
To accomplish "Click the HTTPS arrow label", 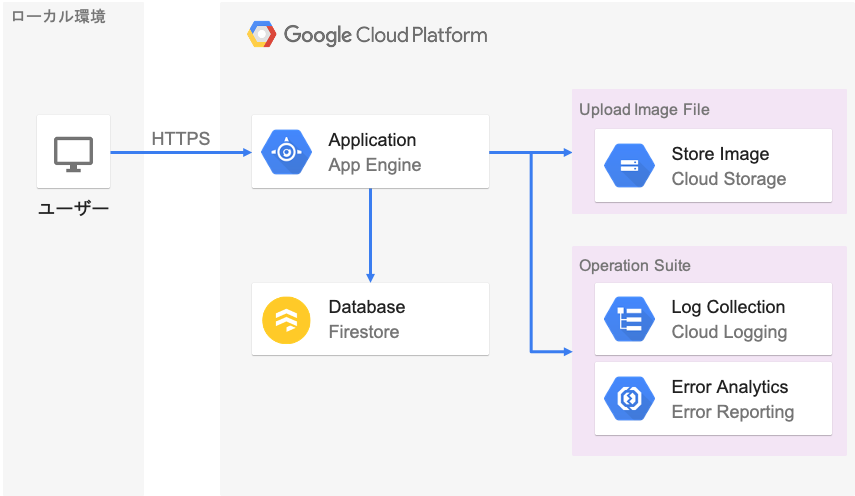I will pos(180,138).
